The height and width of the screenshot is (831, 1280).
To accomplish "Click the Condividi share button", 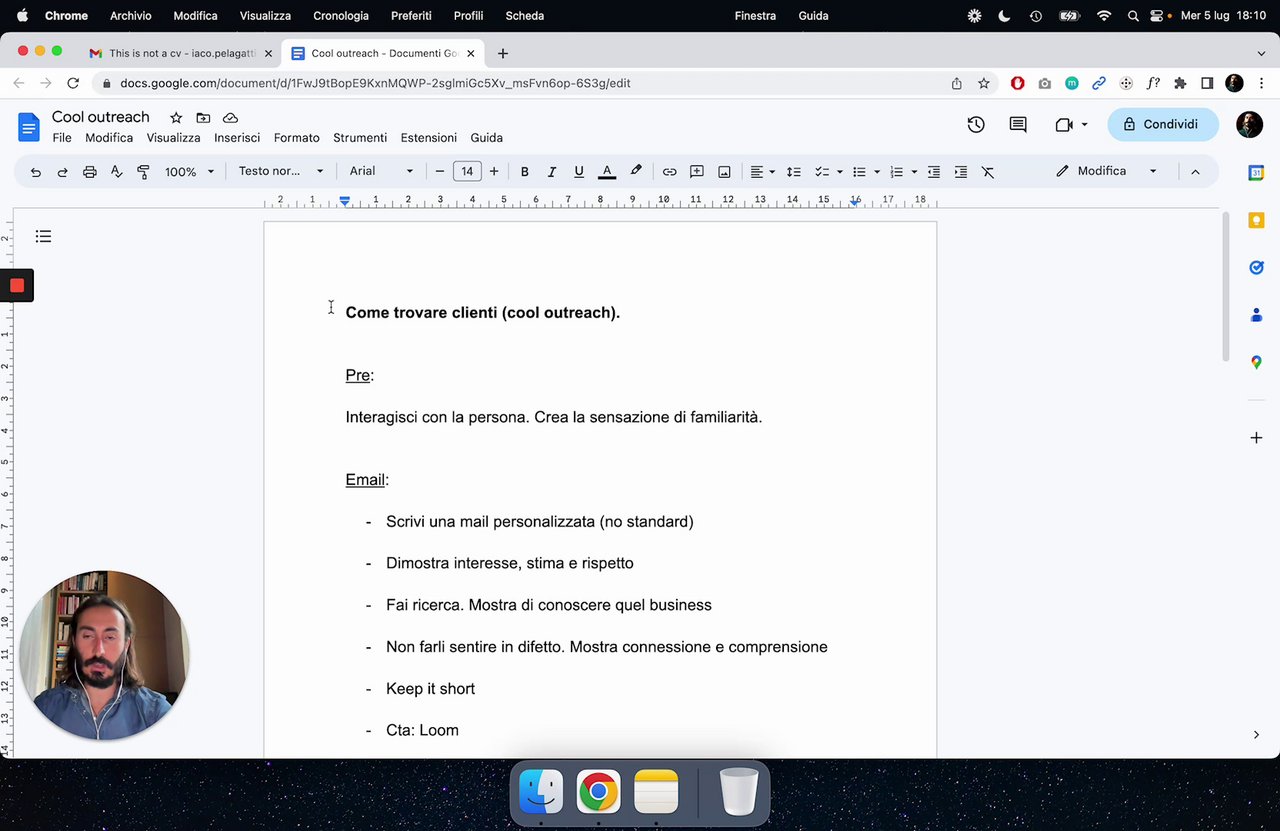I will pos(1163,124).
